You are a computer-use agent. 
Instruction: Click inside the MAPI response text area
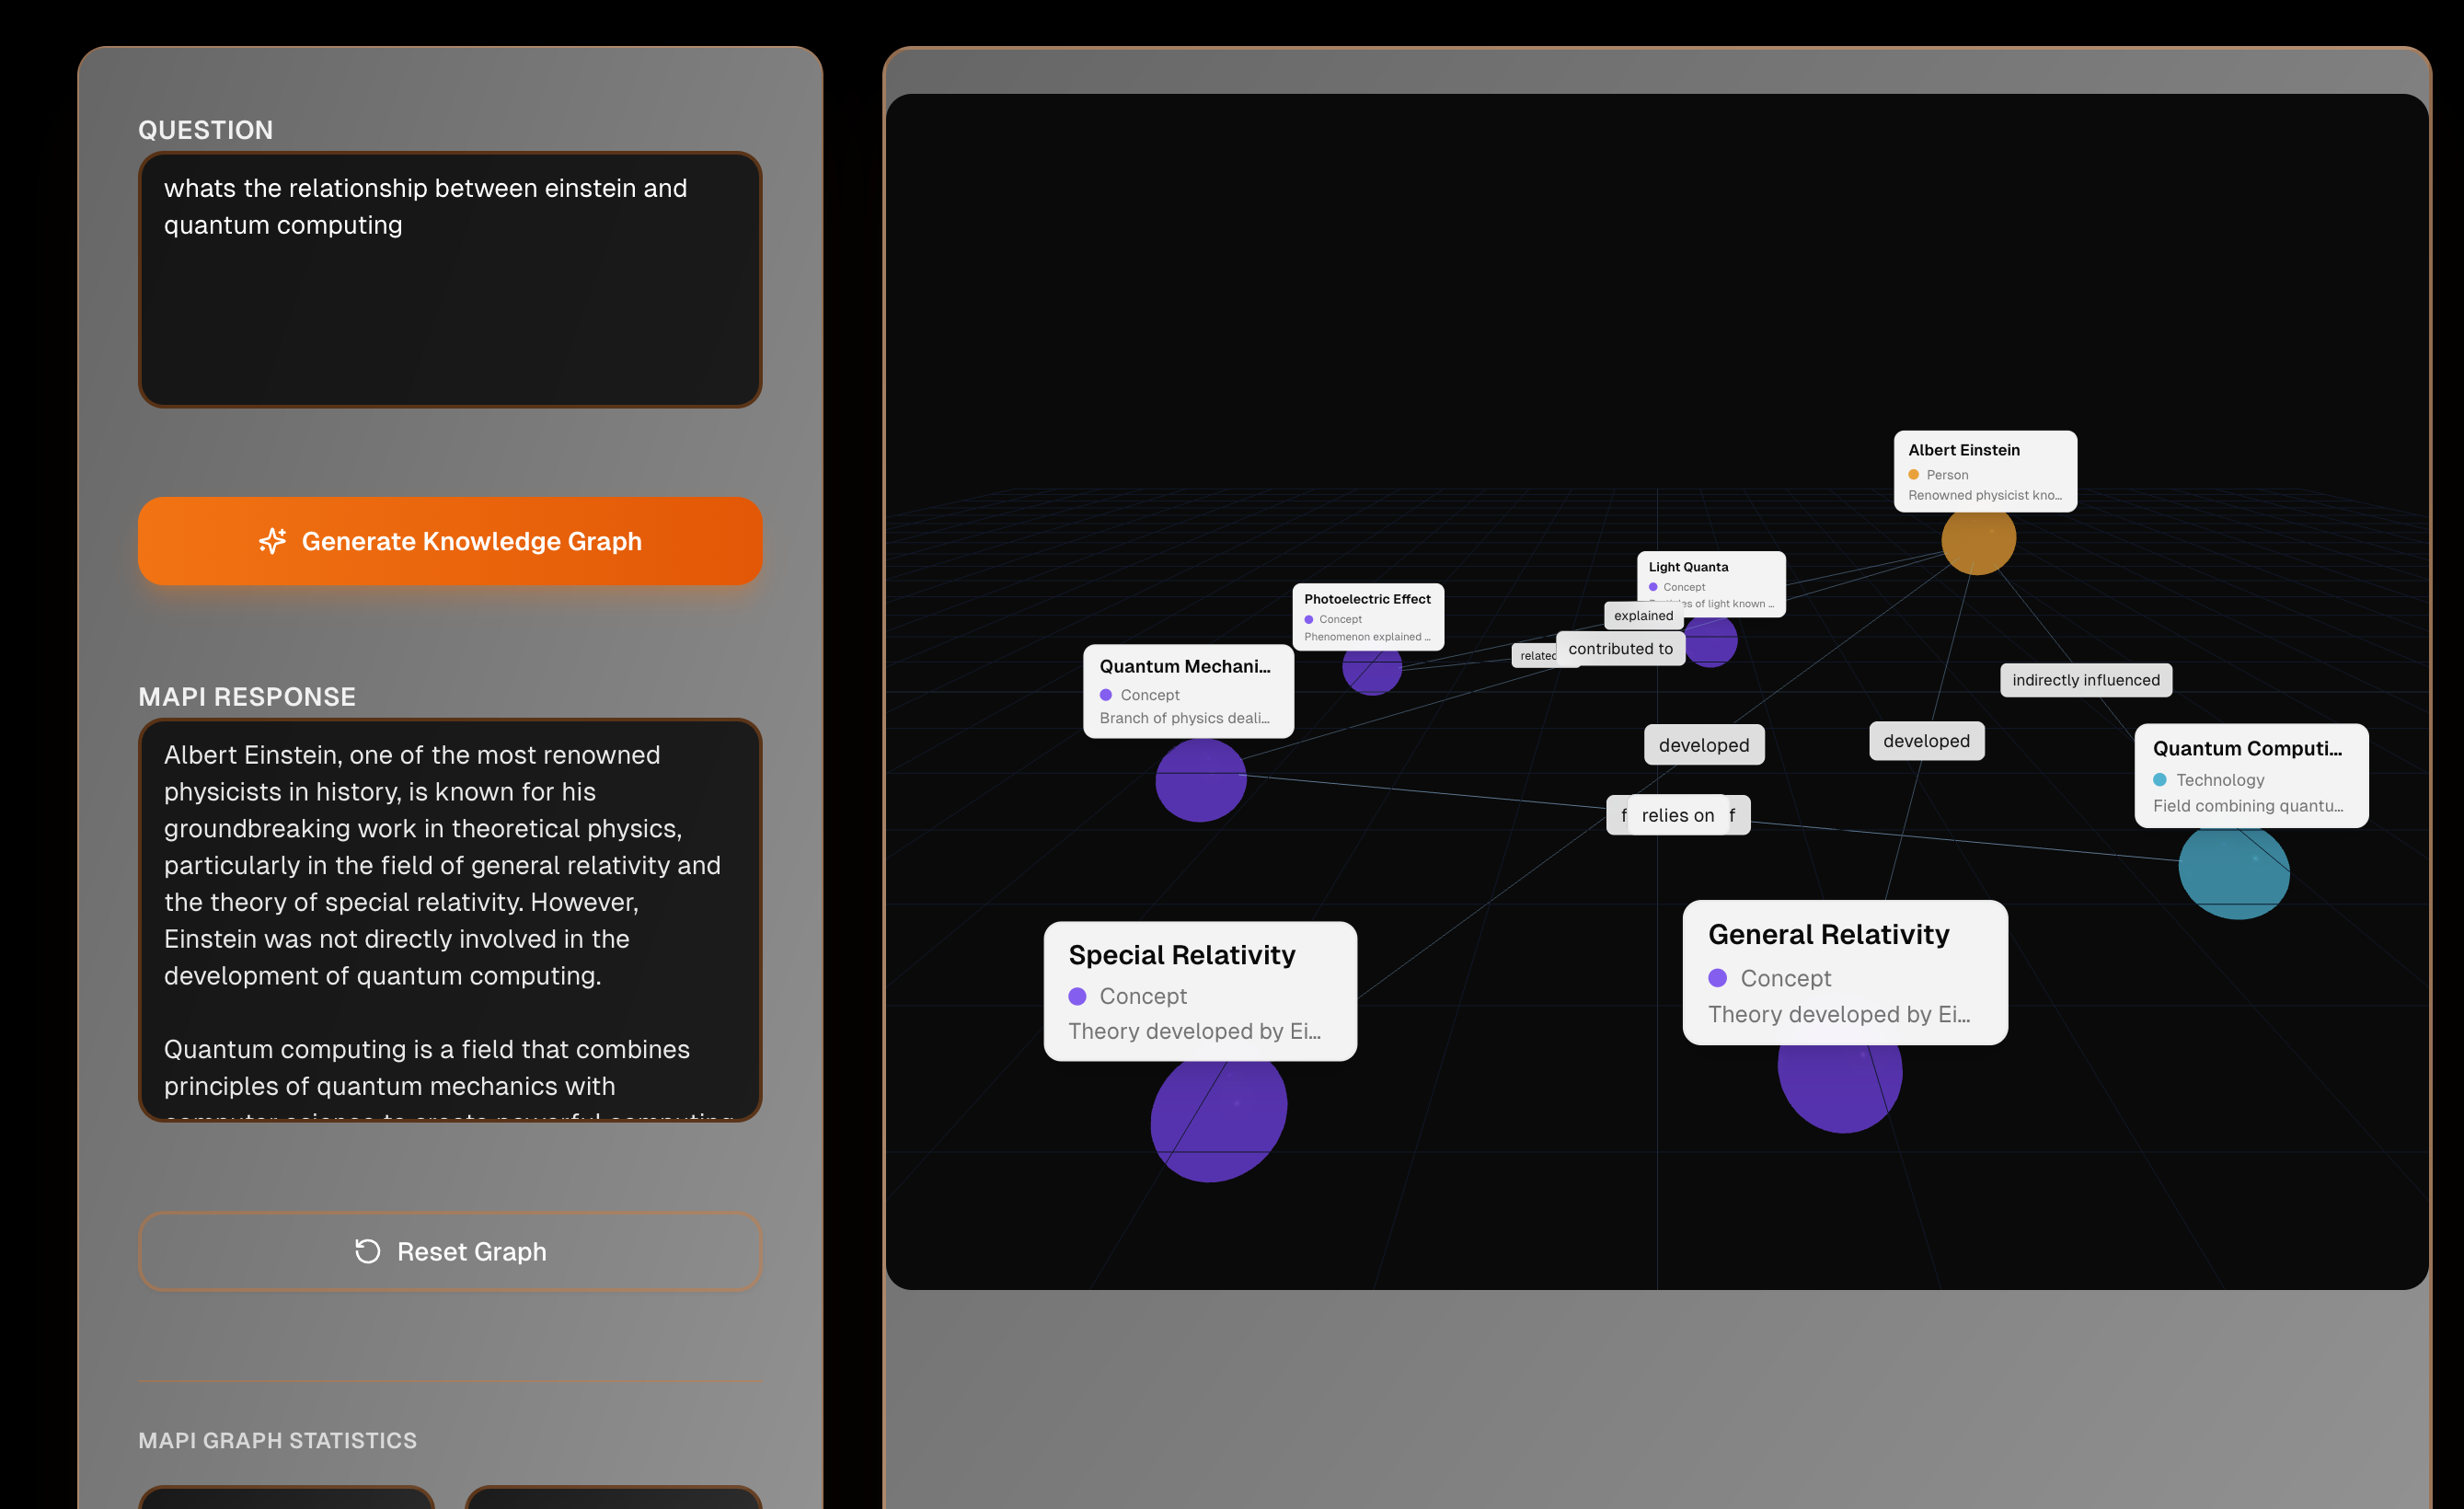tap(450, 919)
